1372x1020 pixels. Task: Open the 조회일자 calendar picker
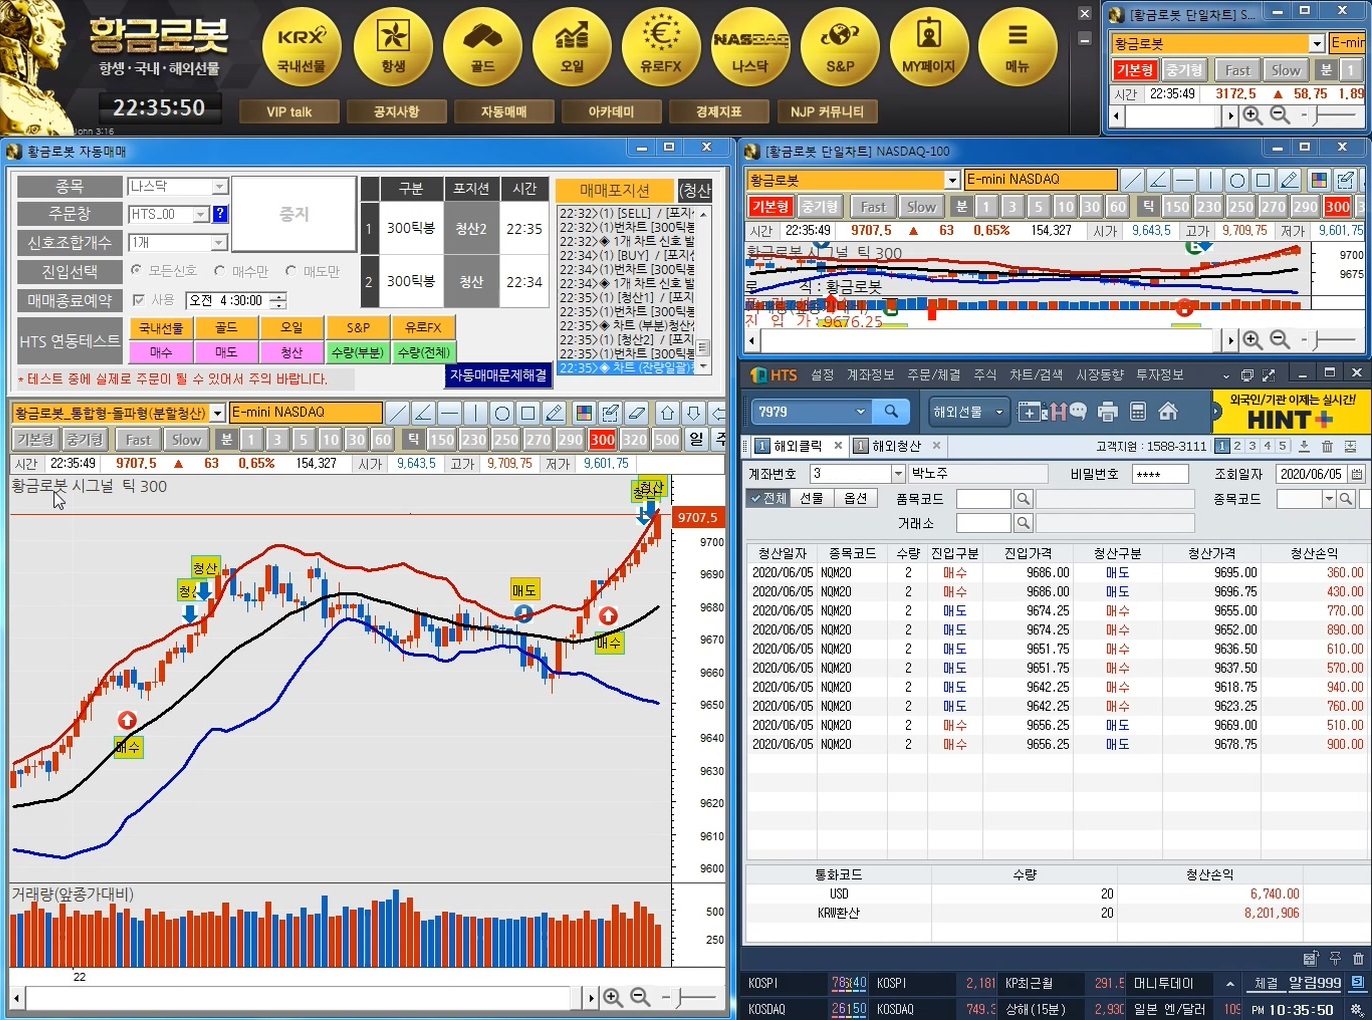(x=1357, y=474)
